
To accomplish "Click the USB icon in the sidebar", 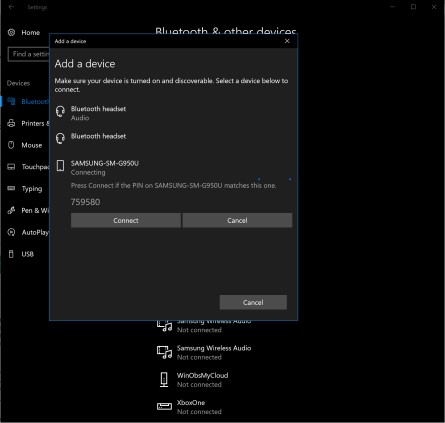I will pos(11,254).
